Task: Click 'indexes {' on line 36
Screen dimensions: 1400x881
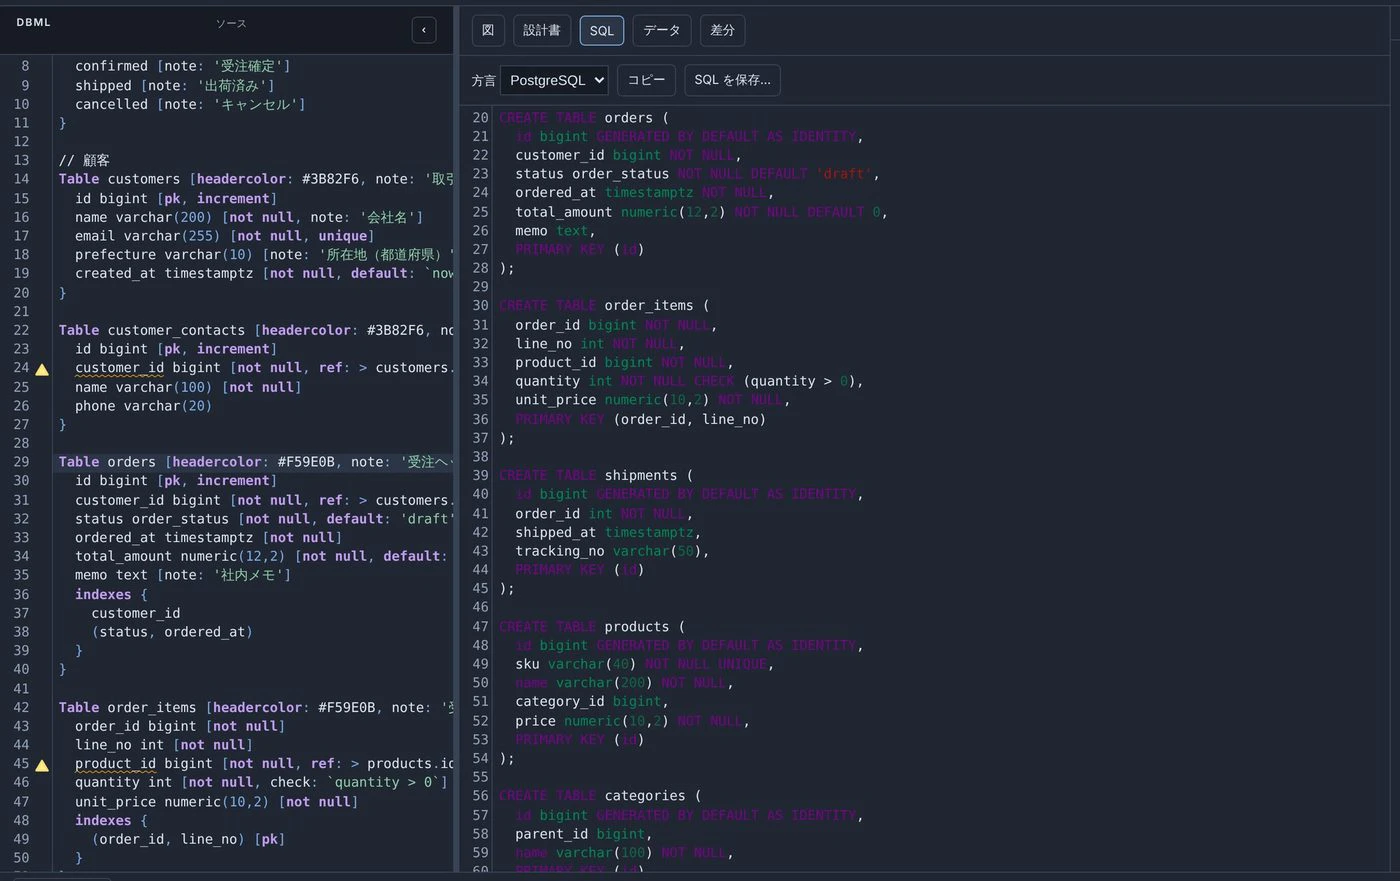Action: (111, 594)
